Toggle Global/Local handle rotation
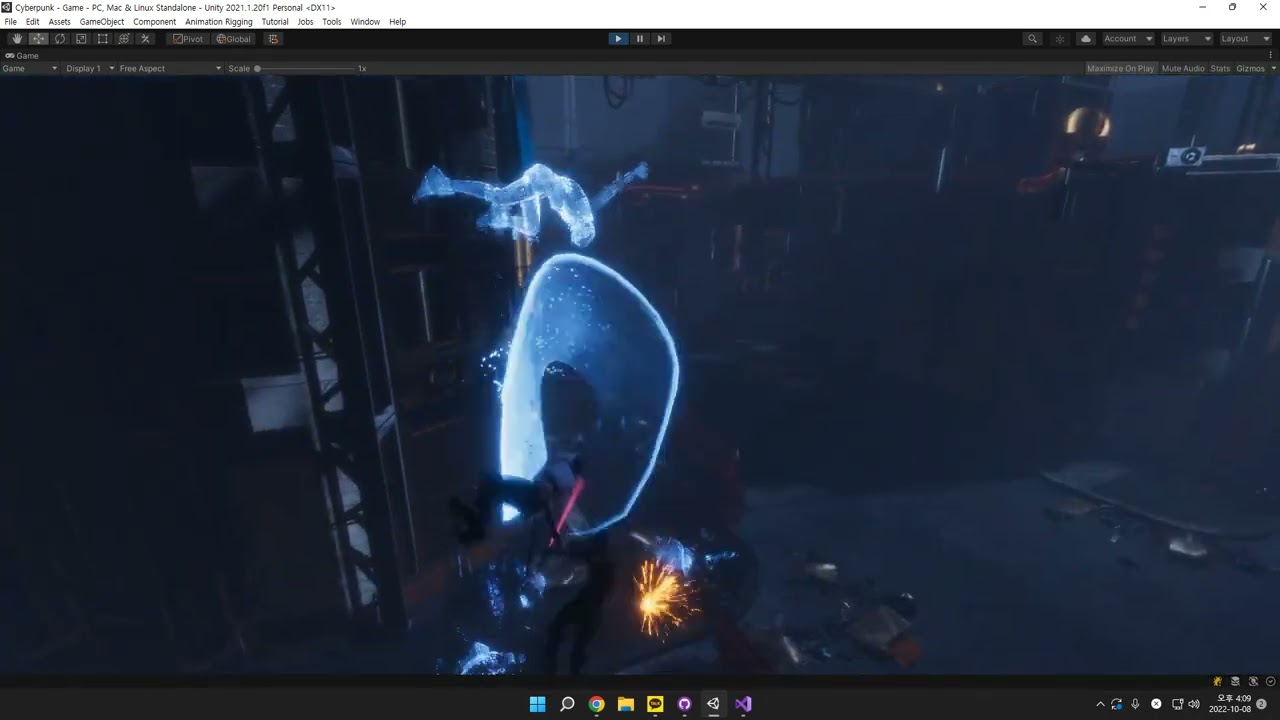The height and width of the screenshot is (720, 1280). pos(233,39)
